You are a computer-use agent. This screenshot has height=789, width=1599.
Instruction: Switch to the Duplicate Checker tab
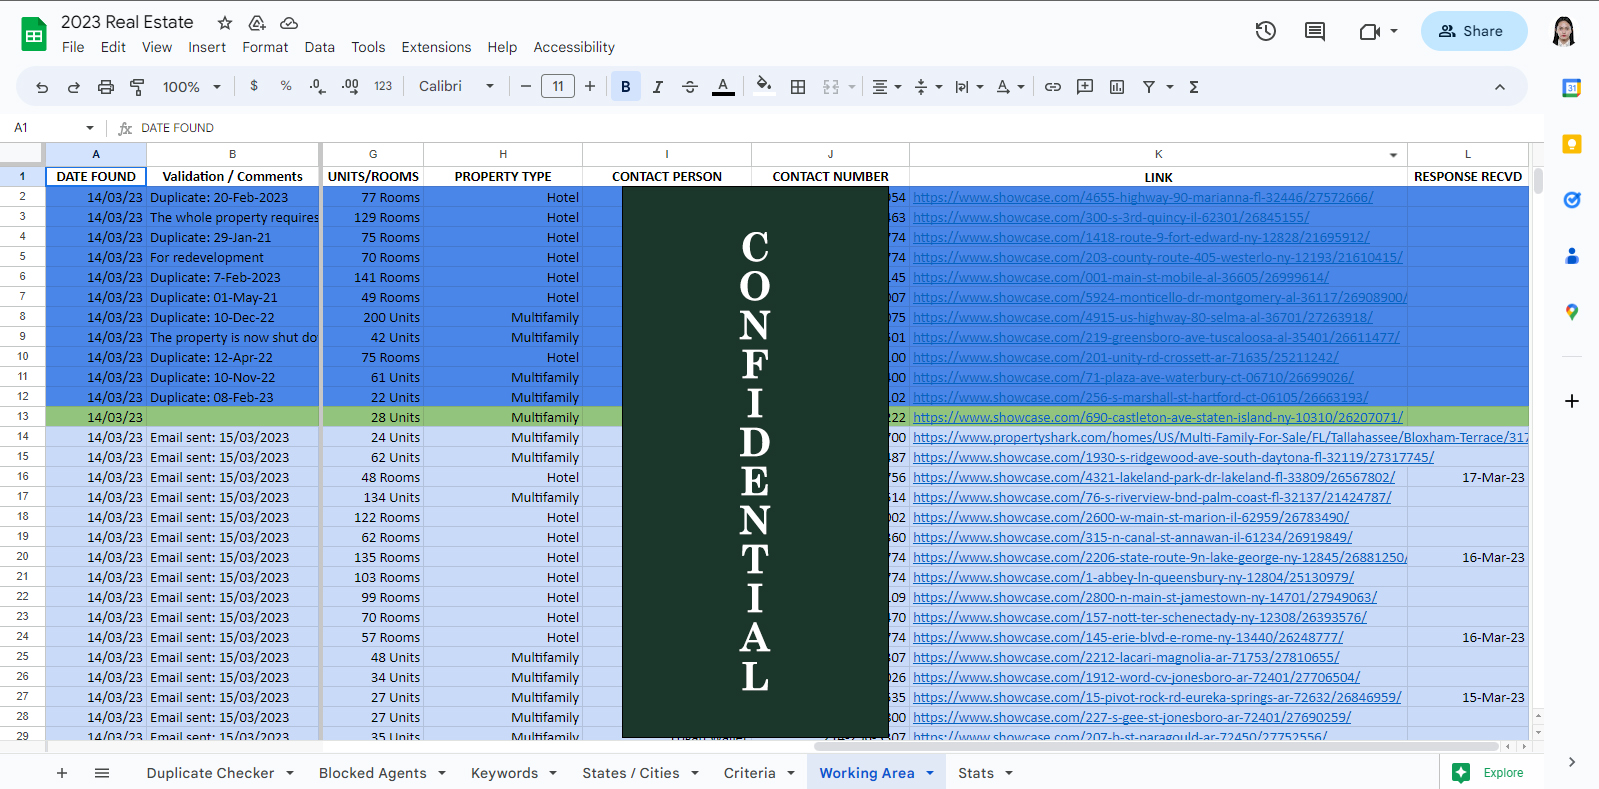[x=220, y=773]
